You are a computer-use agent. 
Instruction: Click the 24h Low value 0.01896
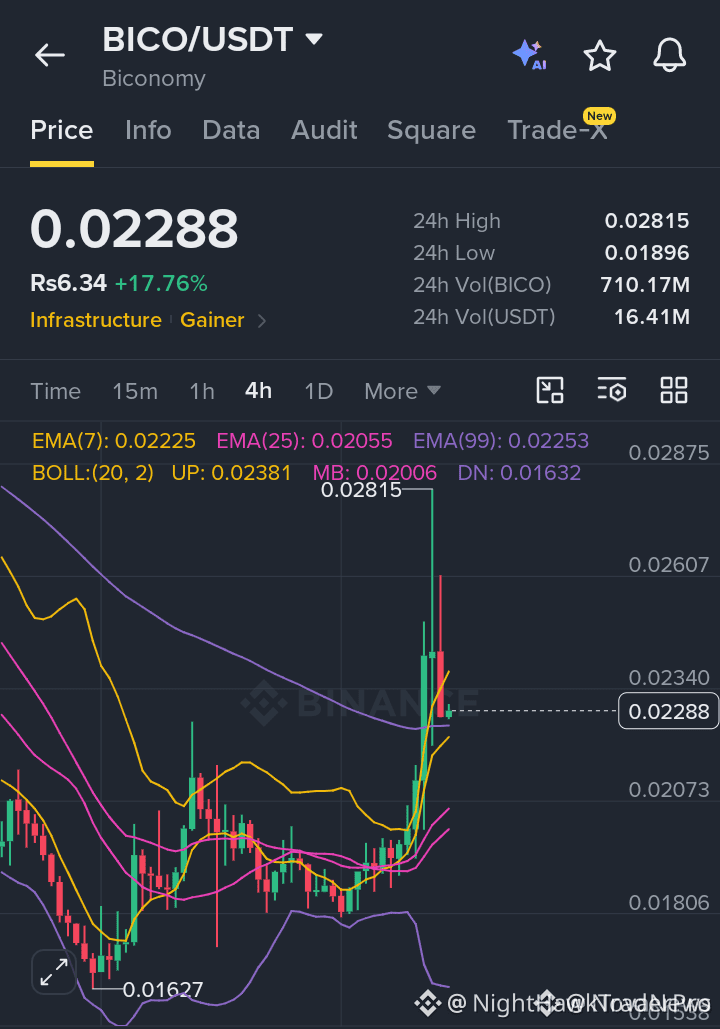[x=646, y=253]
